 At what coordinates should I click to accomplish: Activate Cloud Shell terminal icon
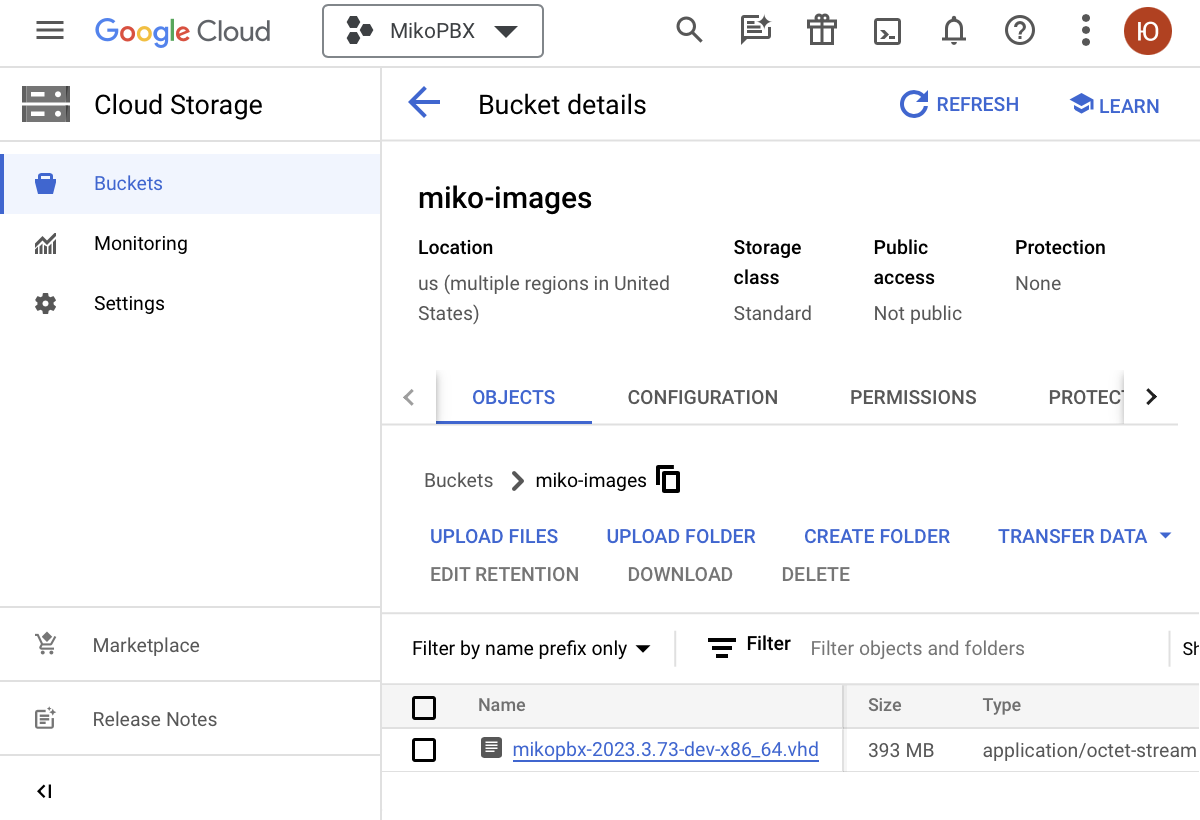click(887, 32)
